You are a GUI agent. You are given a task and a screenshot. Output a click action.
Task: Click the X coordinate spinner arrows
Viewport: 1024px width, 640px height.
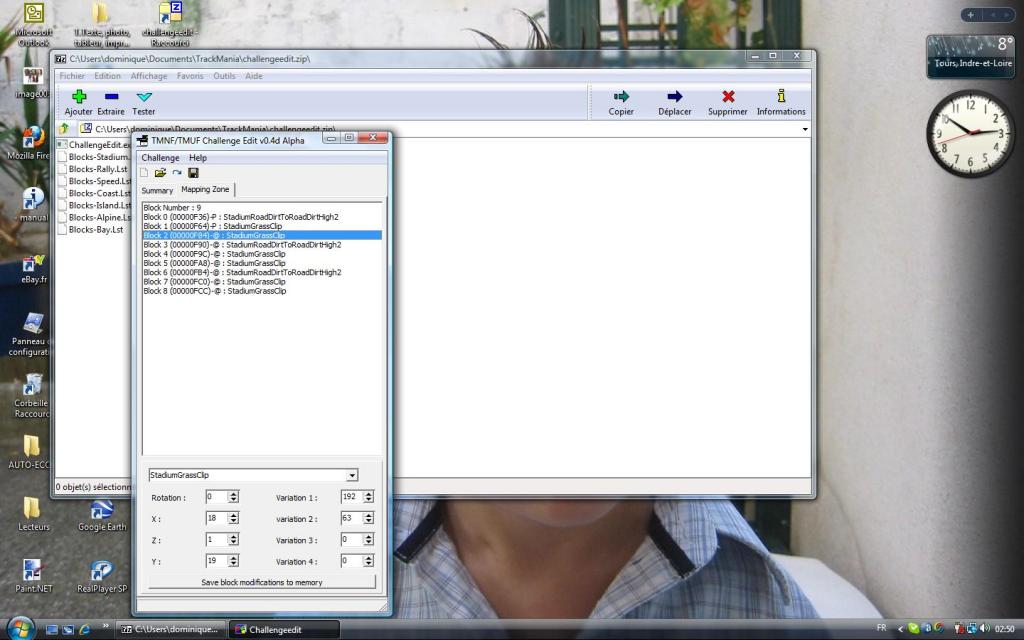tap(233, 519)
